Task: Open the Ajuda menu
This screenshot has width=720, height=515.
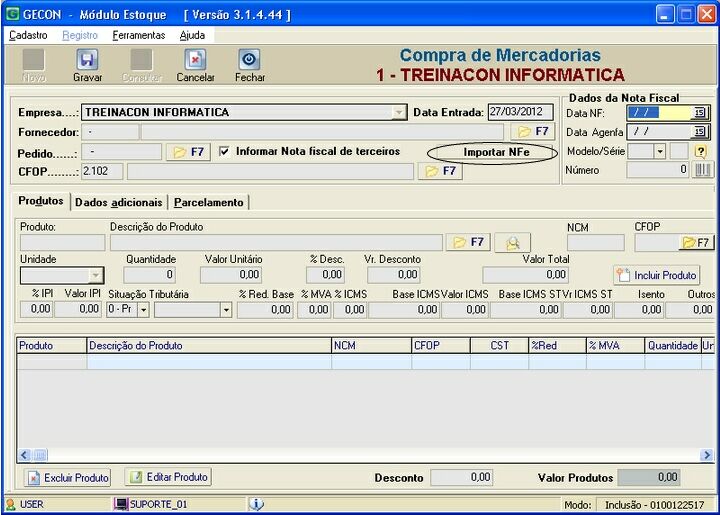Action: point(192,35)
